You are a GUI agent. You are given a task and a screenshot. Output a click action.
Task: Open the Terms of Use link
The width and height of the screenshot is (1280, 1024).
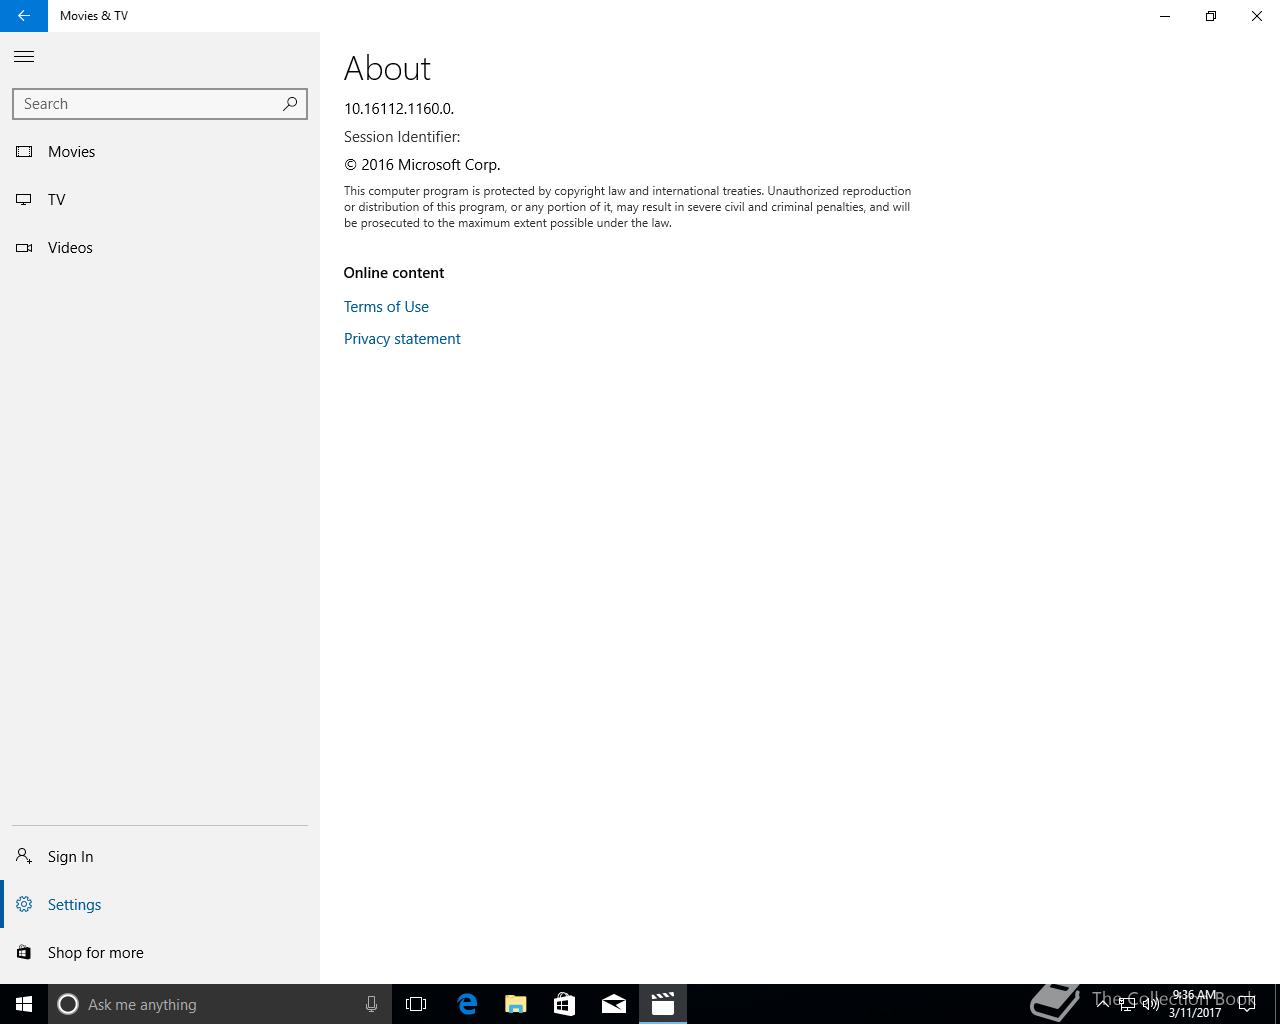pos(386,307)
